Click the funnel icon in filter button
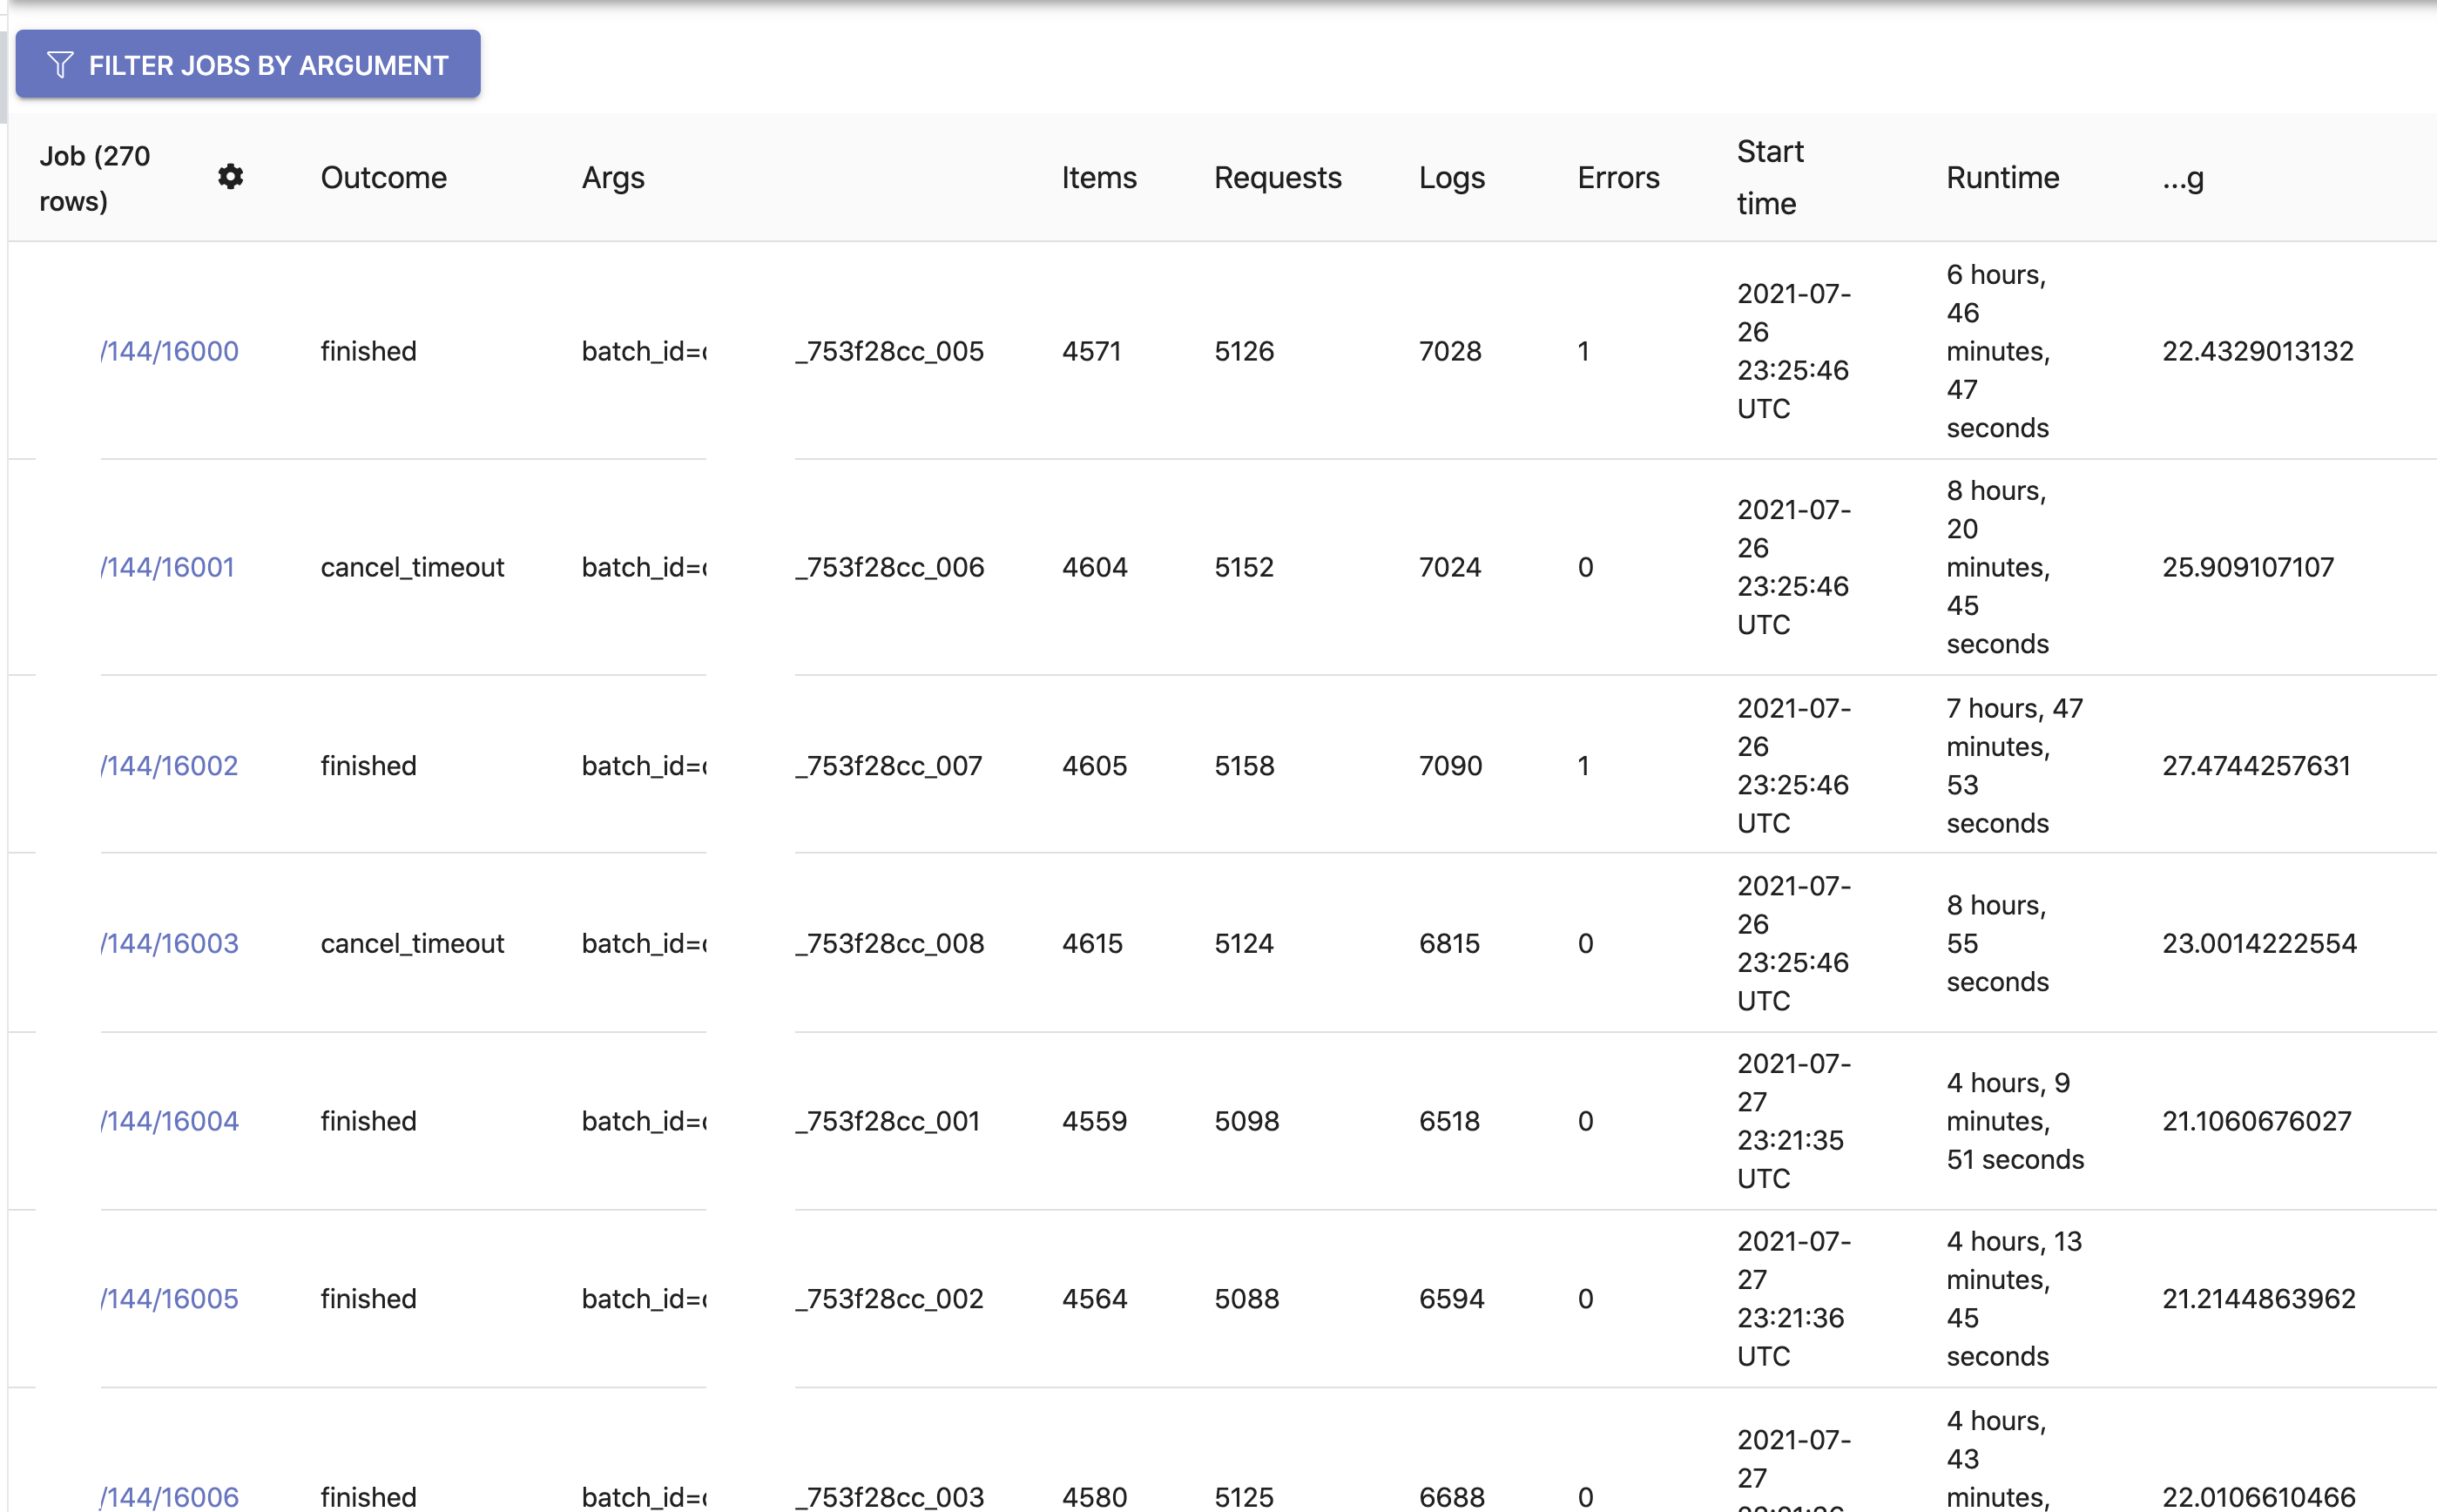Image resolution: width=2437 pixels, height=1512 pixels. [60, 65]
